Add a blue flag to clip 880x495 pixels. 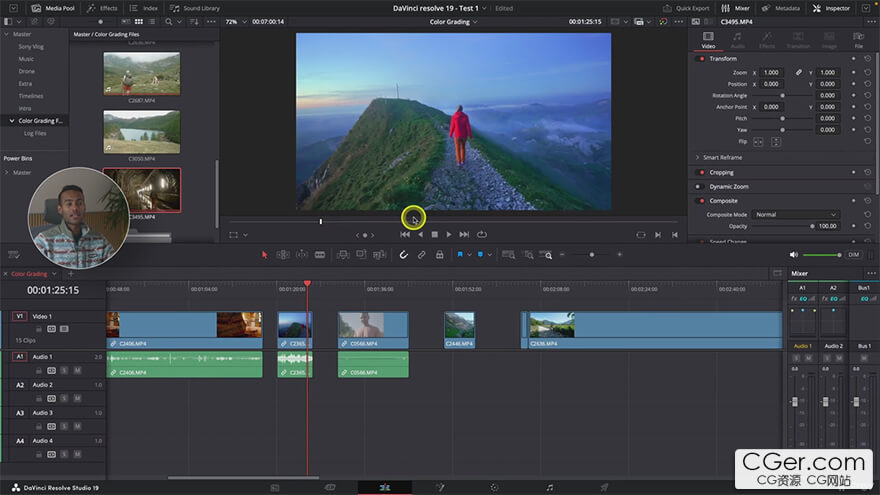pyautogui.click(x=460, y=255)
